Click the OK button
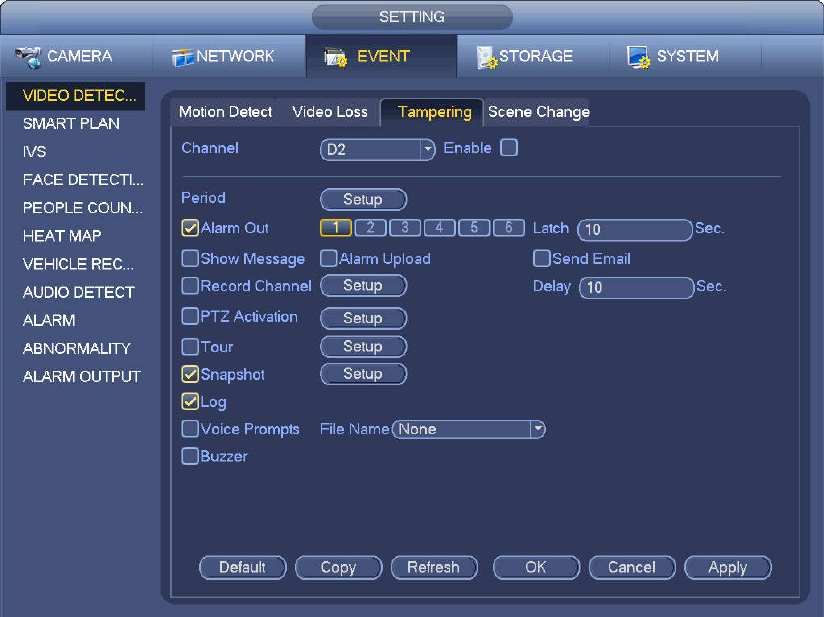The height and width of the screenshot is (617, 824). click(537, 568)
